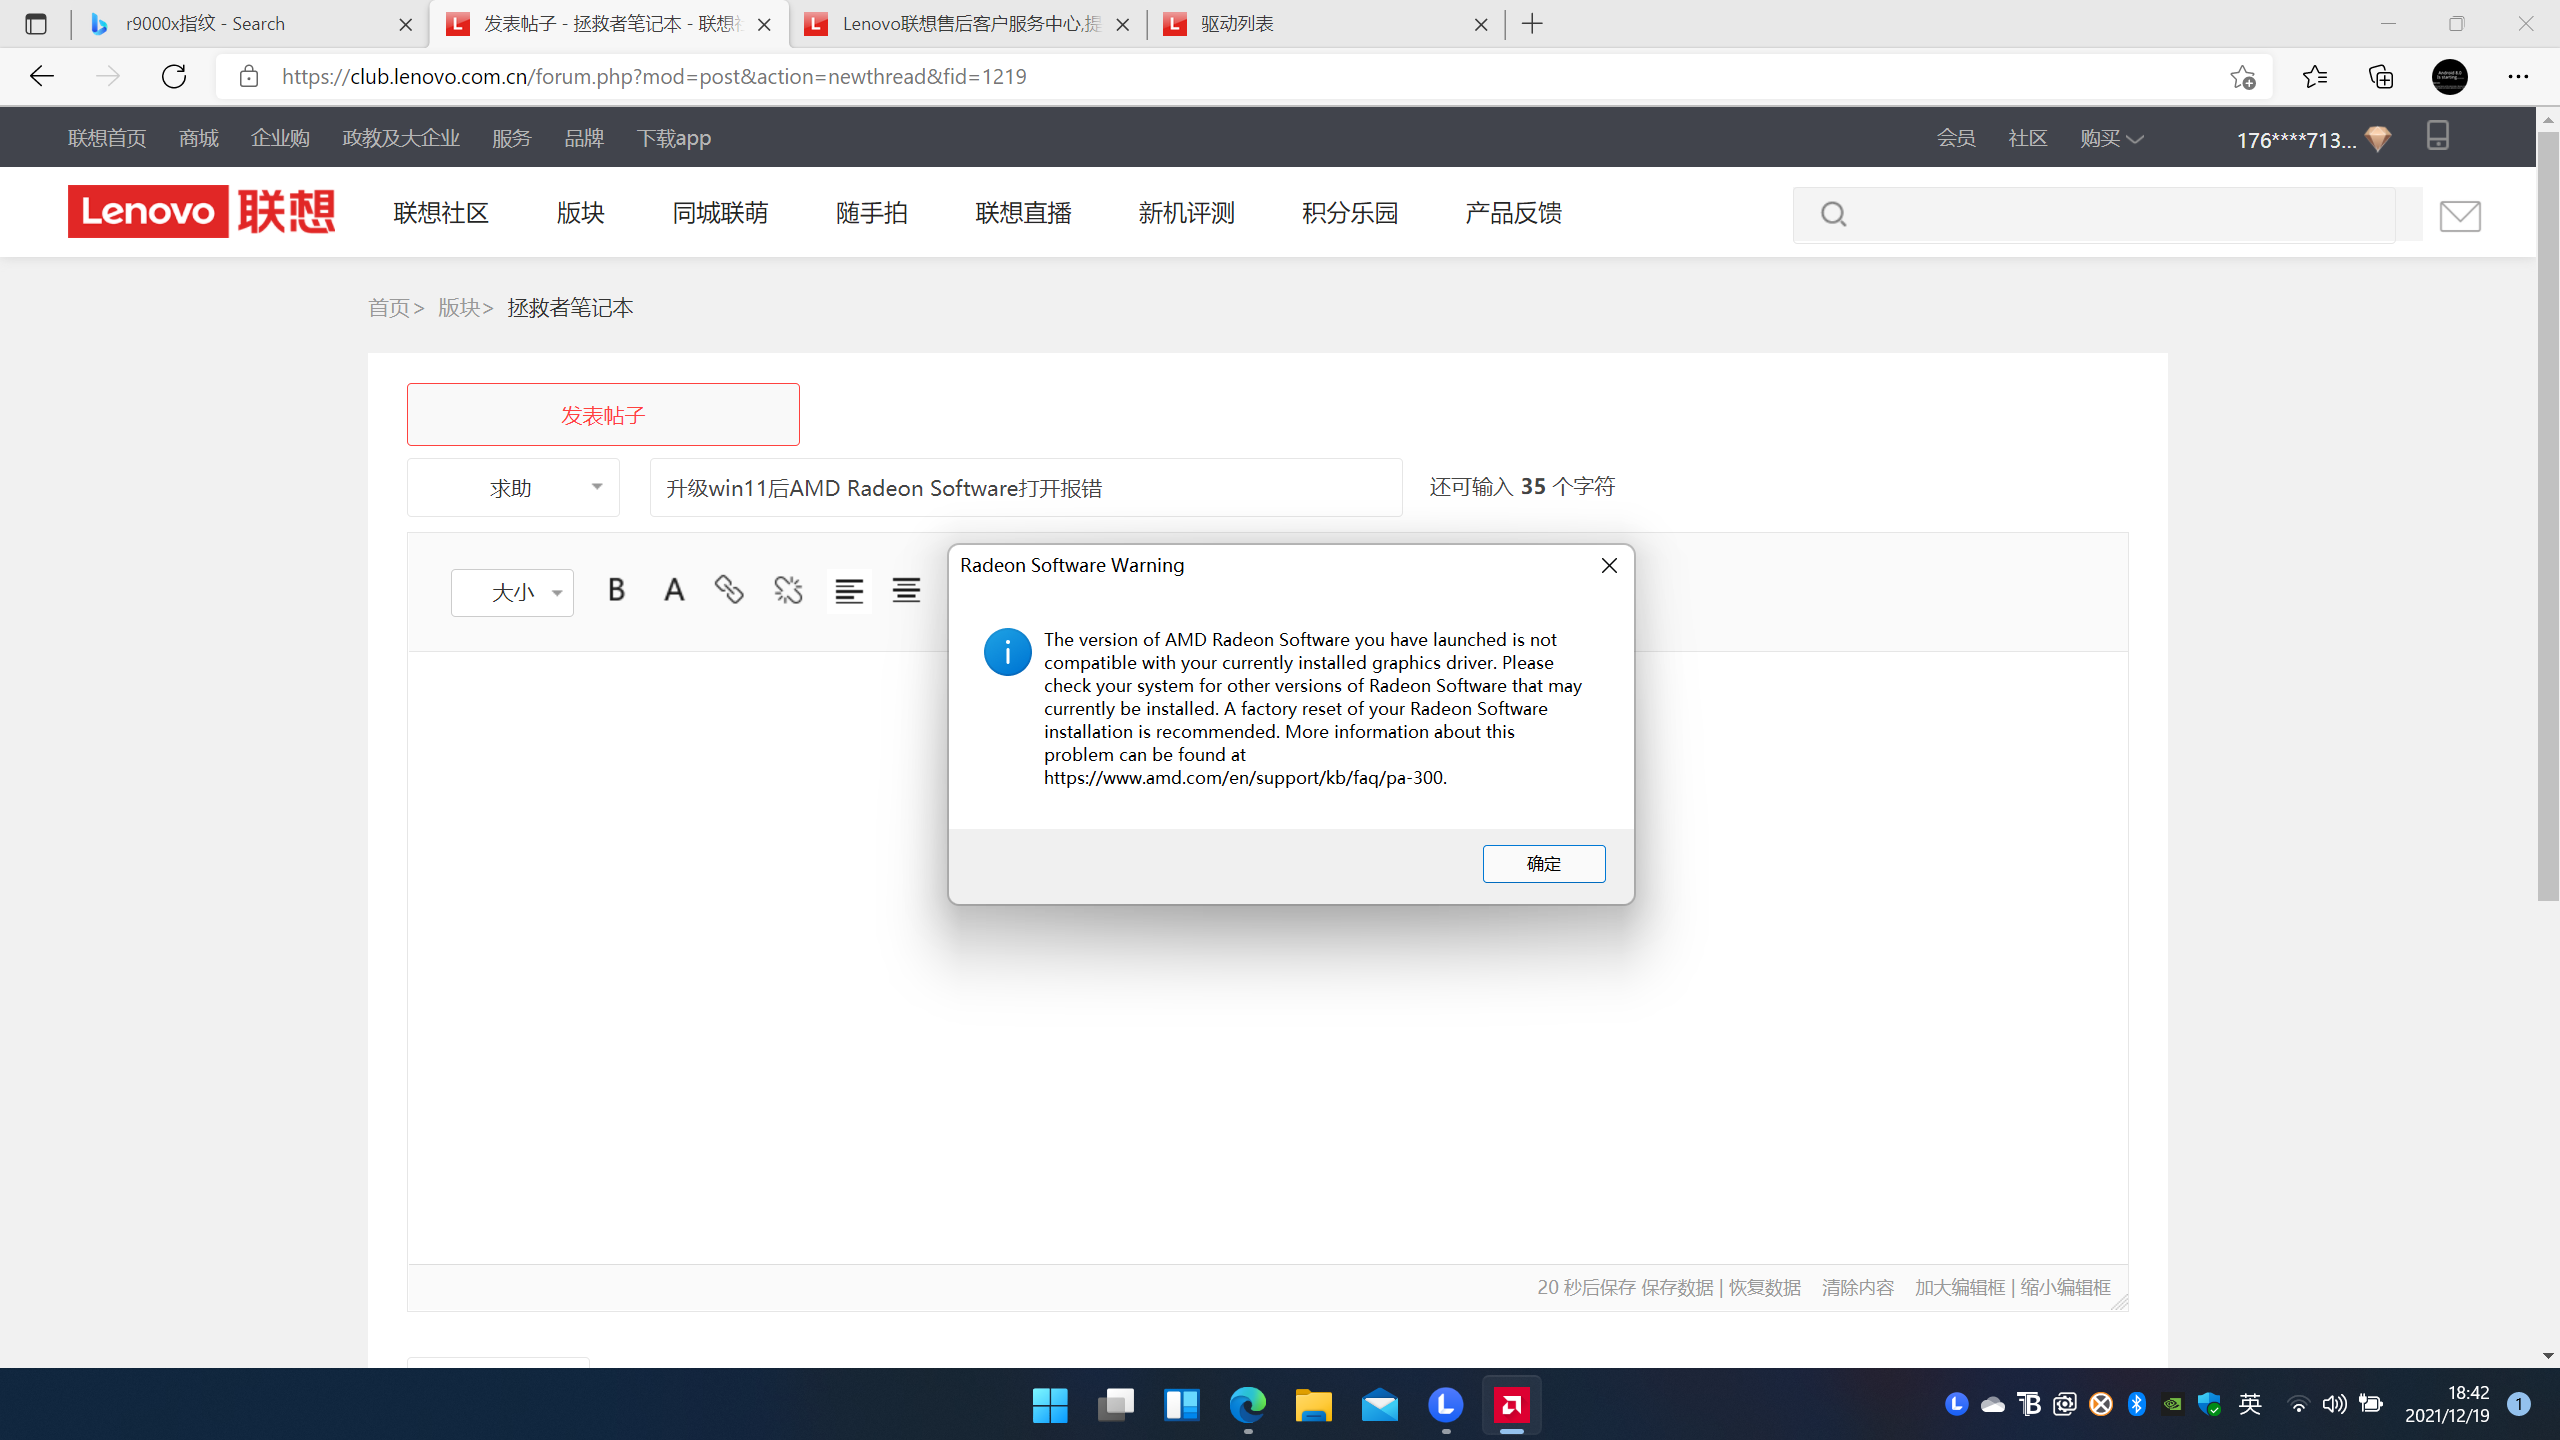
Task: Open Edge Settings and more menu
Action: point(2518,77)
